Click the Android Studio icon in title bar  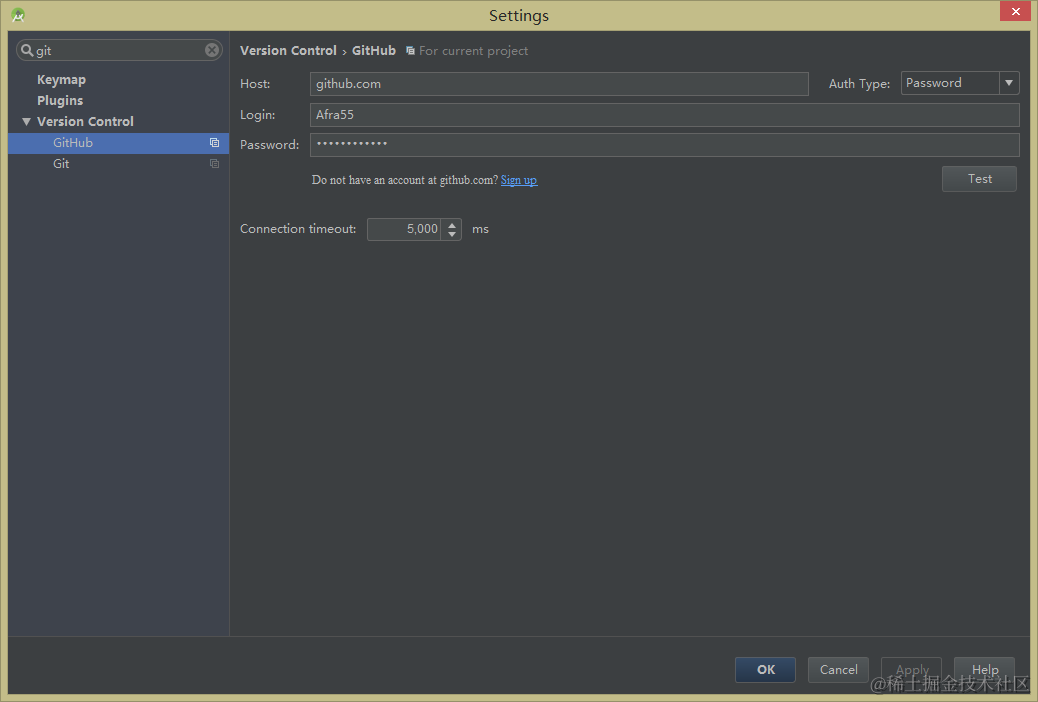click(17, 15)
